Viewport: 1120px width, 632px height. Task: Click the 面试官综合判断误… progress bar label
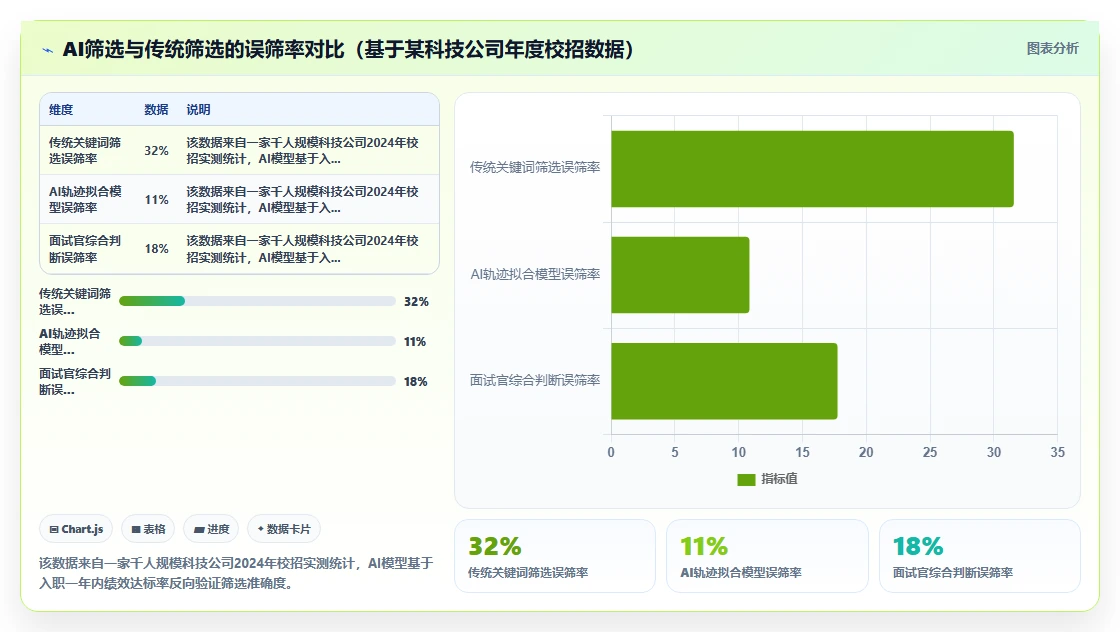point(75,381)
